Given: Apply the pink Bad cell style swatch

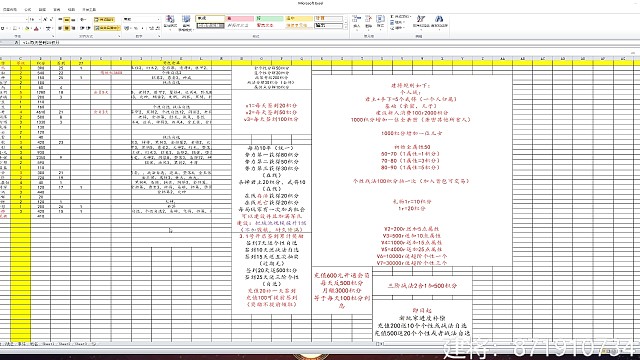Looking at the screenshot, I should coord(240,19).
